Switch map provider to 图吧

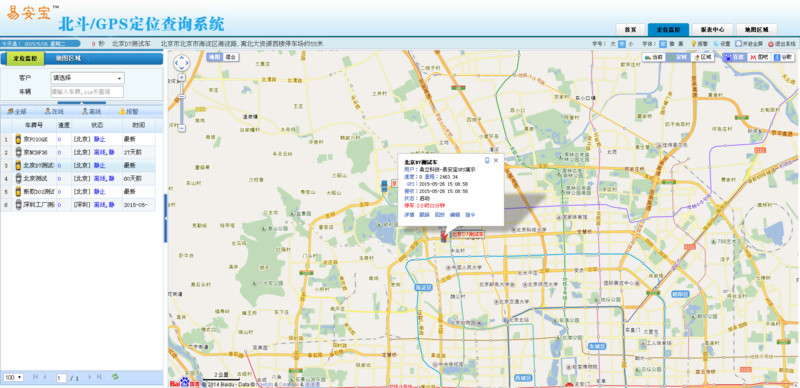(760, 58)
